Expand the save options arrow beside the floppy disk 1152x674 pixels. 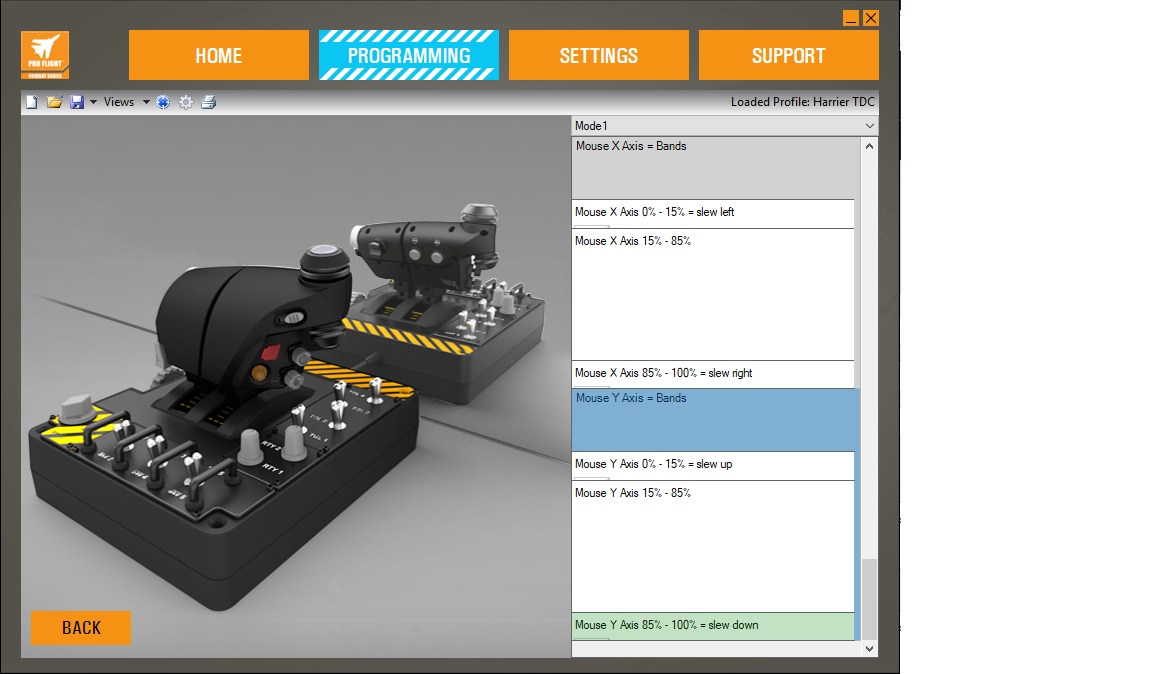coord(93,102)
